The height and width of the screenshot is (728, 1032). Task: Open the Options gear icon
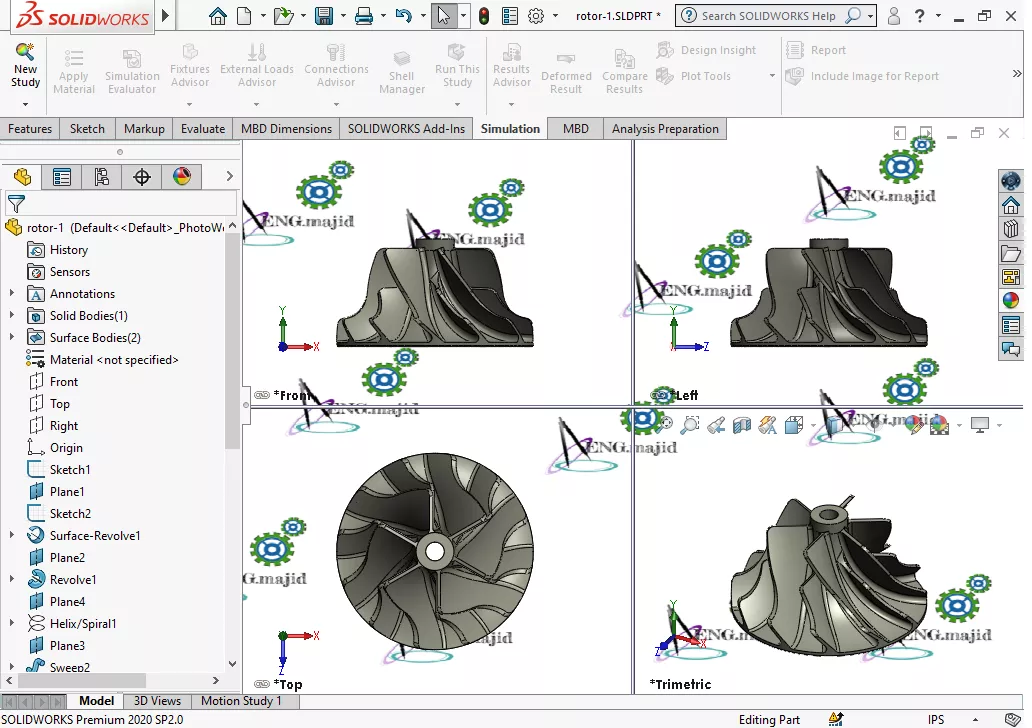coord(536,16)
